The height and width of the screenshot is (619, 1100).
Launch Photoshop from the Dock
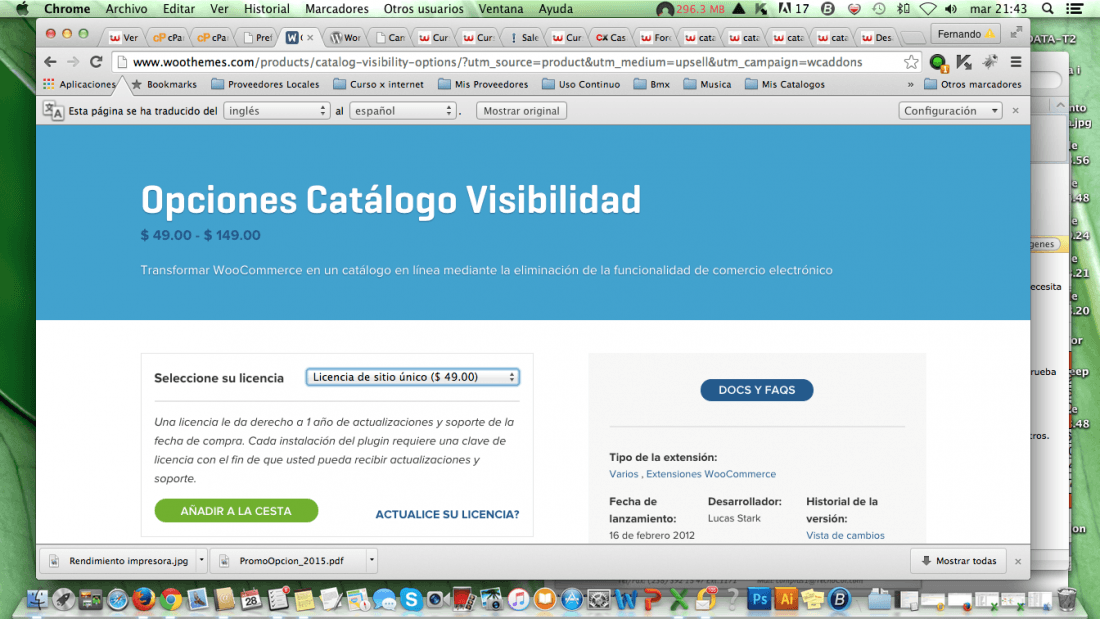759,599
